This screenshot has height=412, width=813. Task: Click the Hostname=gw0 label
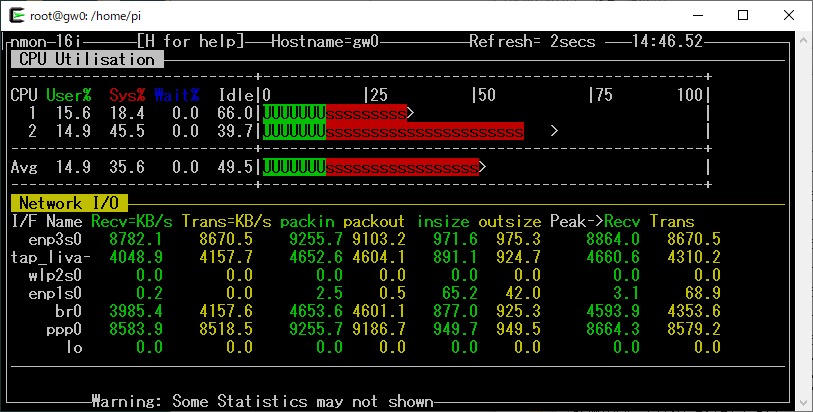tap(325, 41)
